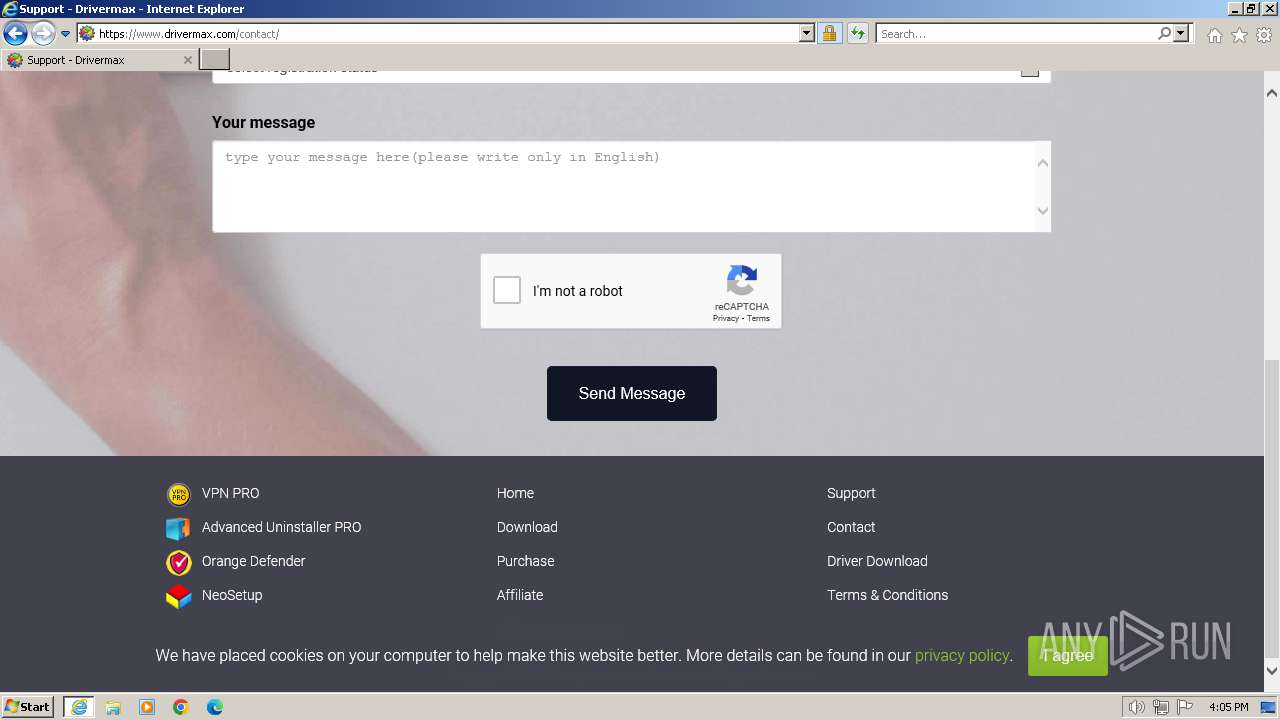
Task: Launch Chrome from the taskbar
Action: 181,707
